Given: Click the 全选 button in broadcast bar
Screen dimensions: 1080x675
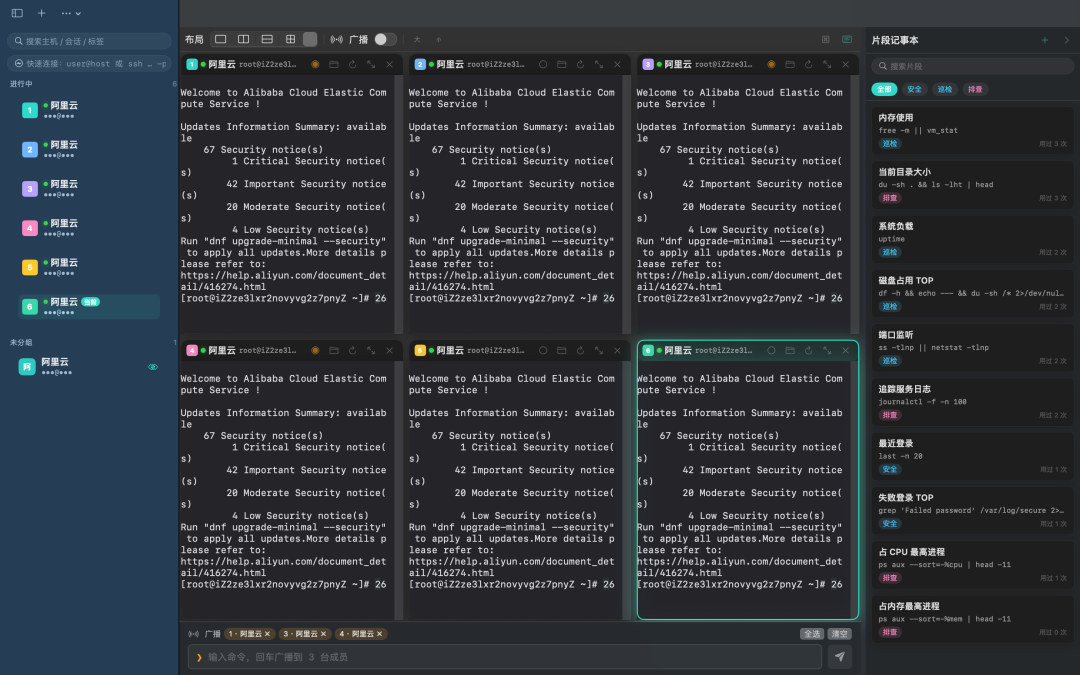Looking at the screenshot, I should pyautogui.click(x=812, y=634).
